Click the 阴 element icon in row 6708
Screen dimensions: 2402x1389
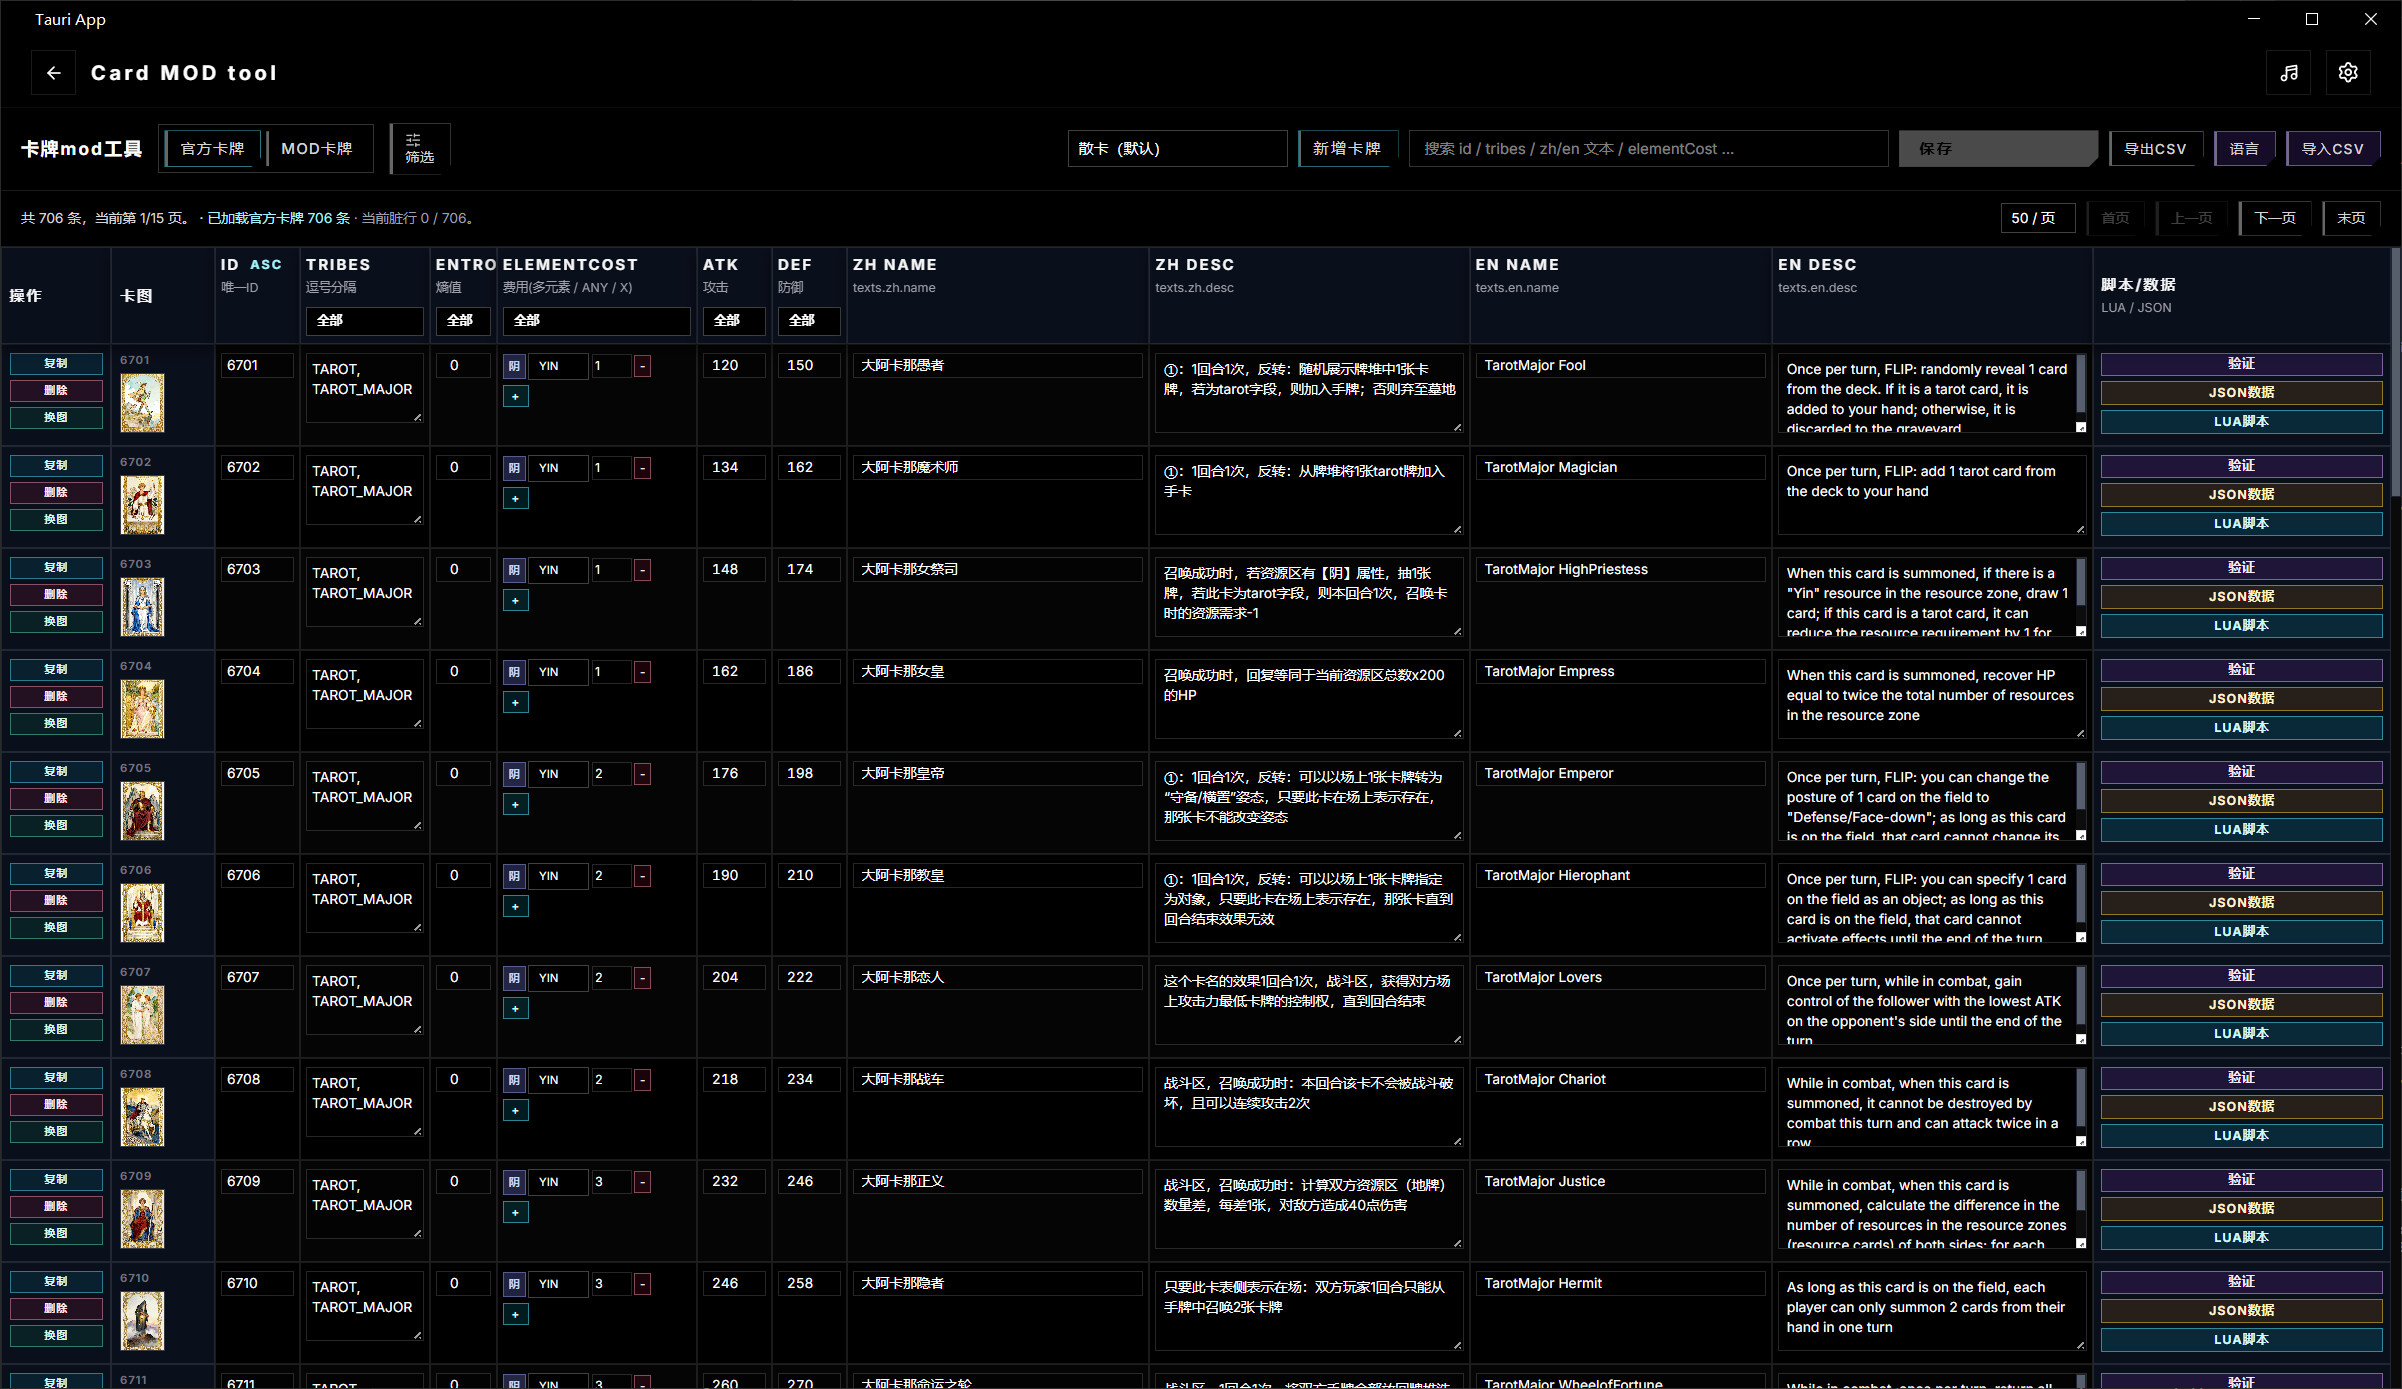click(514, 1080)
